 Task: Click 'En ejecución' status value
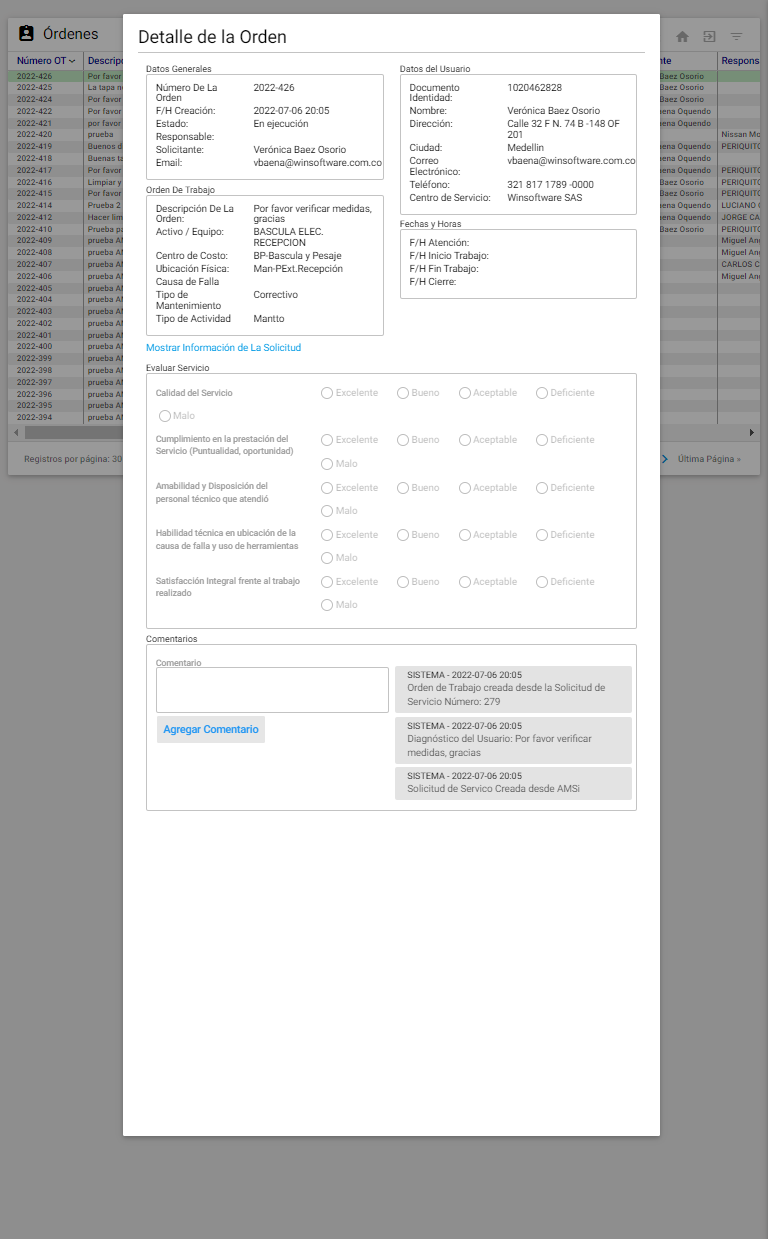(x=281, y=124)
